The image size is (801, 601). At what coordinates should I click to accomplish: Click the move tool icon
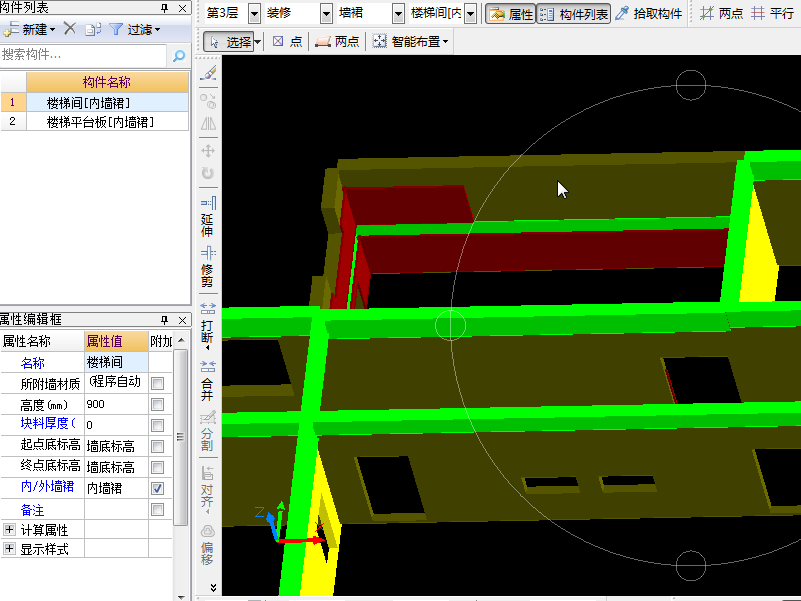[x=208, y=151]
